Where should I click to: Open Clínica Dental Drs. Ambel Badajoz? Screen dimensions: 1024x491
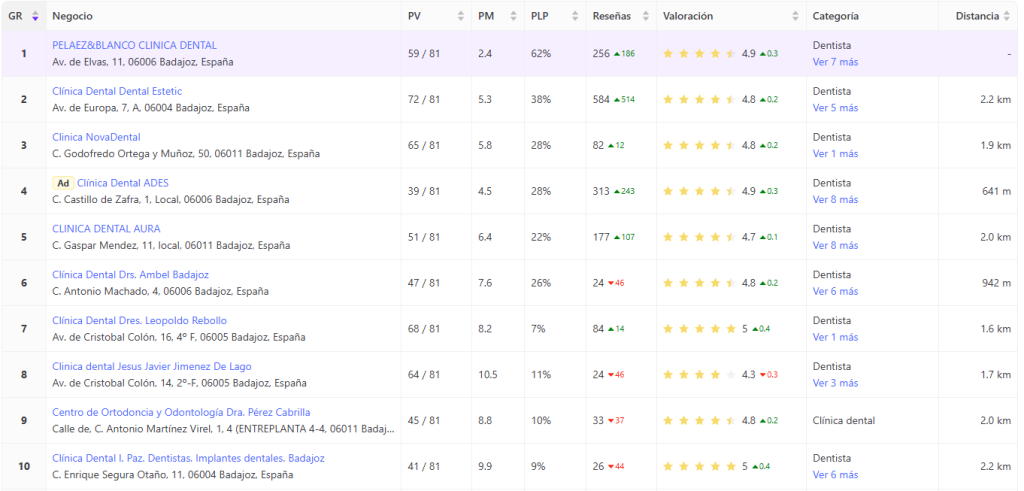coord(130,275)
